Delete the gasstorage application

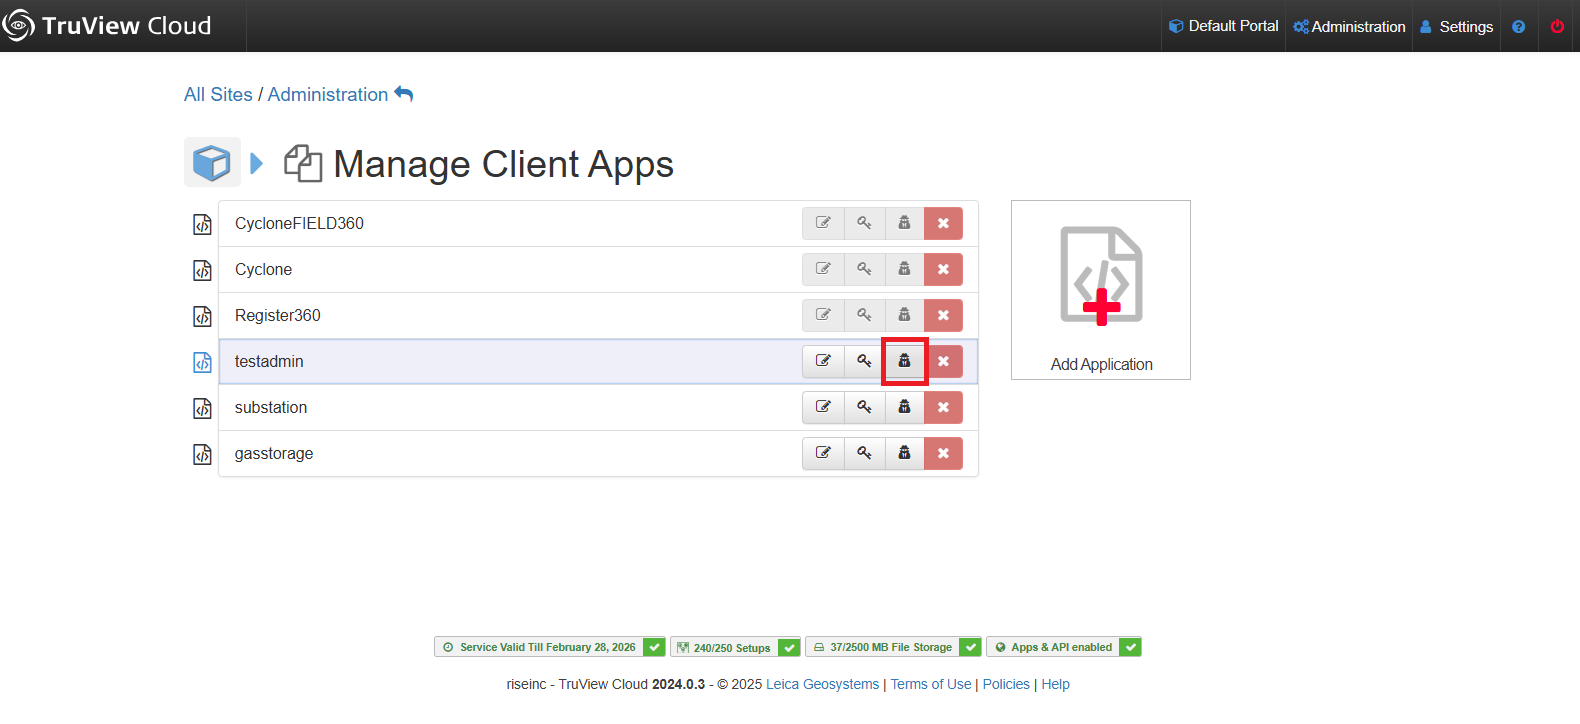tap(943, 453)
